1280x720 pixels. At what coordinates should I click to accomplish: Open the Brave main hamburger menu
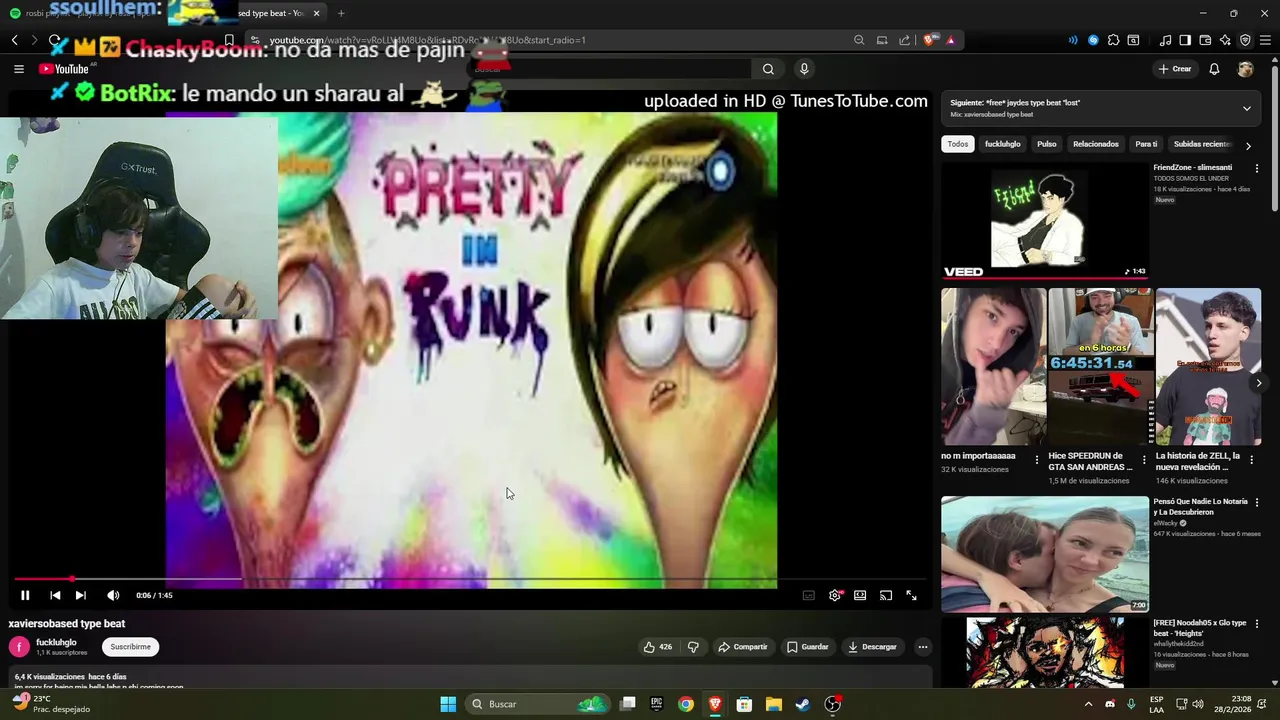tap(1265, 40)
